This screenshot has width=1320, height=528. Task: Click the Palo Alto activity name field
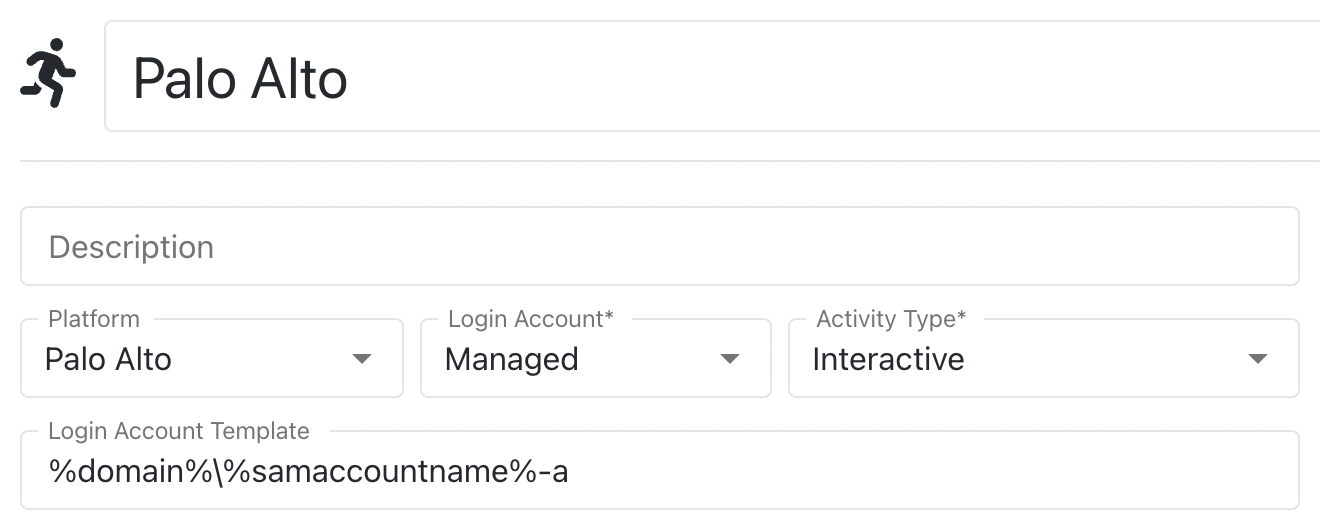click(700, 77)
